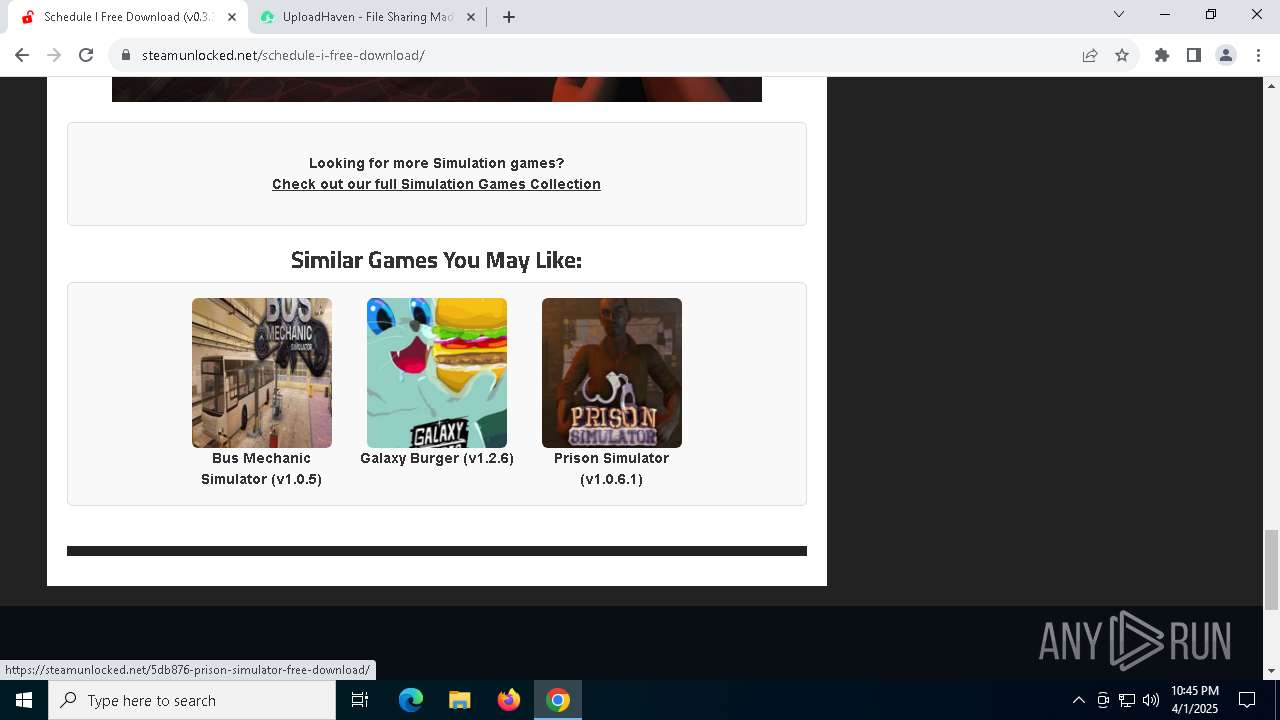Click the forward navigation arrow
The image size is (1280, 720).
[54, 55]
